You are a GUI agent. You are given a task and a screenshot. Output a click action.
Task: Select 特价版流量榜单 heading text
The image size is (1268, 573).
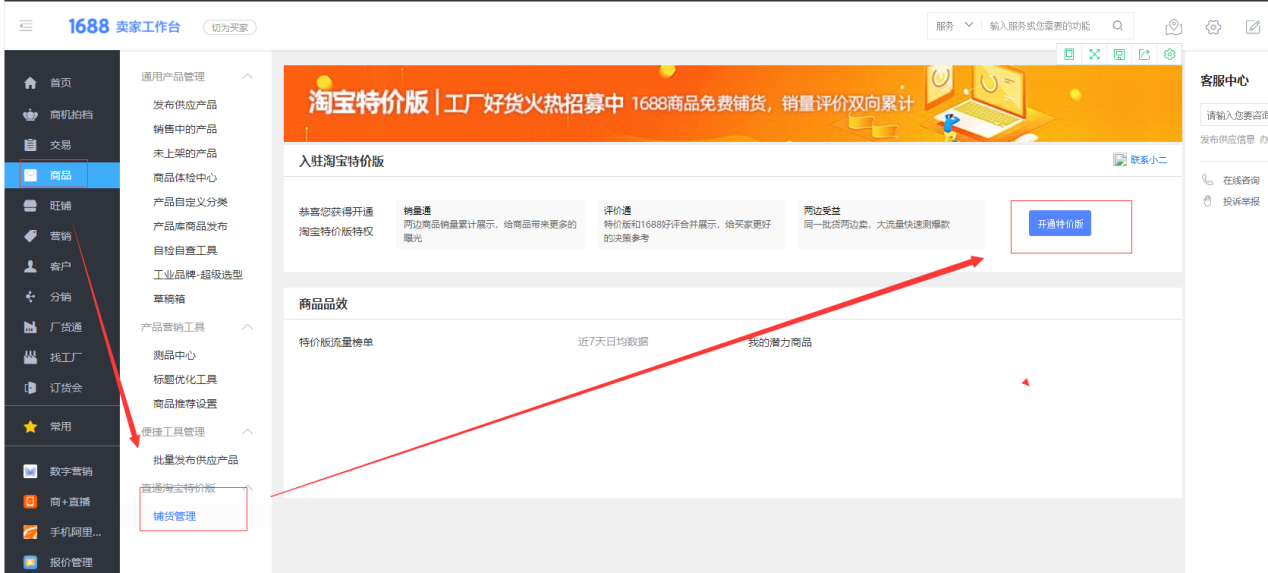336,342
